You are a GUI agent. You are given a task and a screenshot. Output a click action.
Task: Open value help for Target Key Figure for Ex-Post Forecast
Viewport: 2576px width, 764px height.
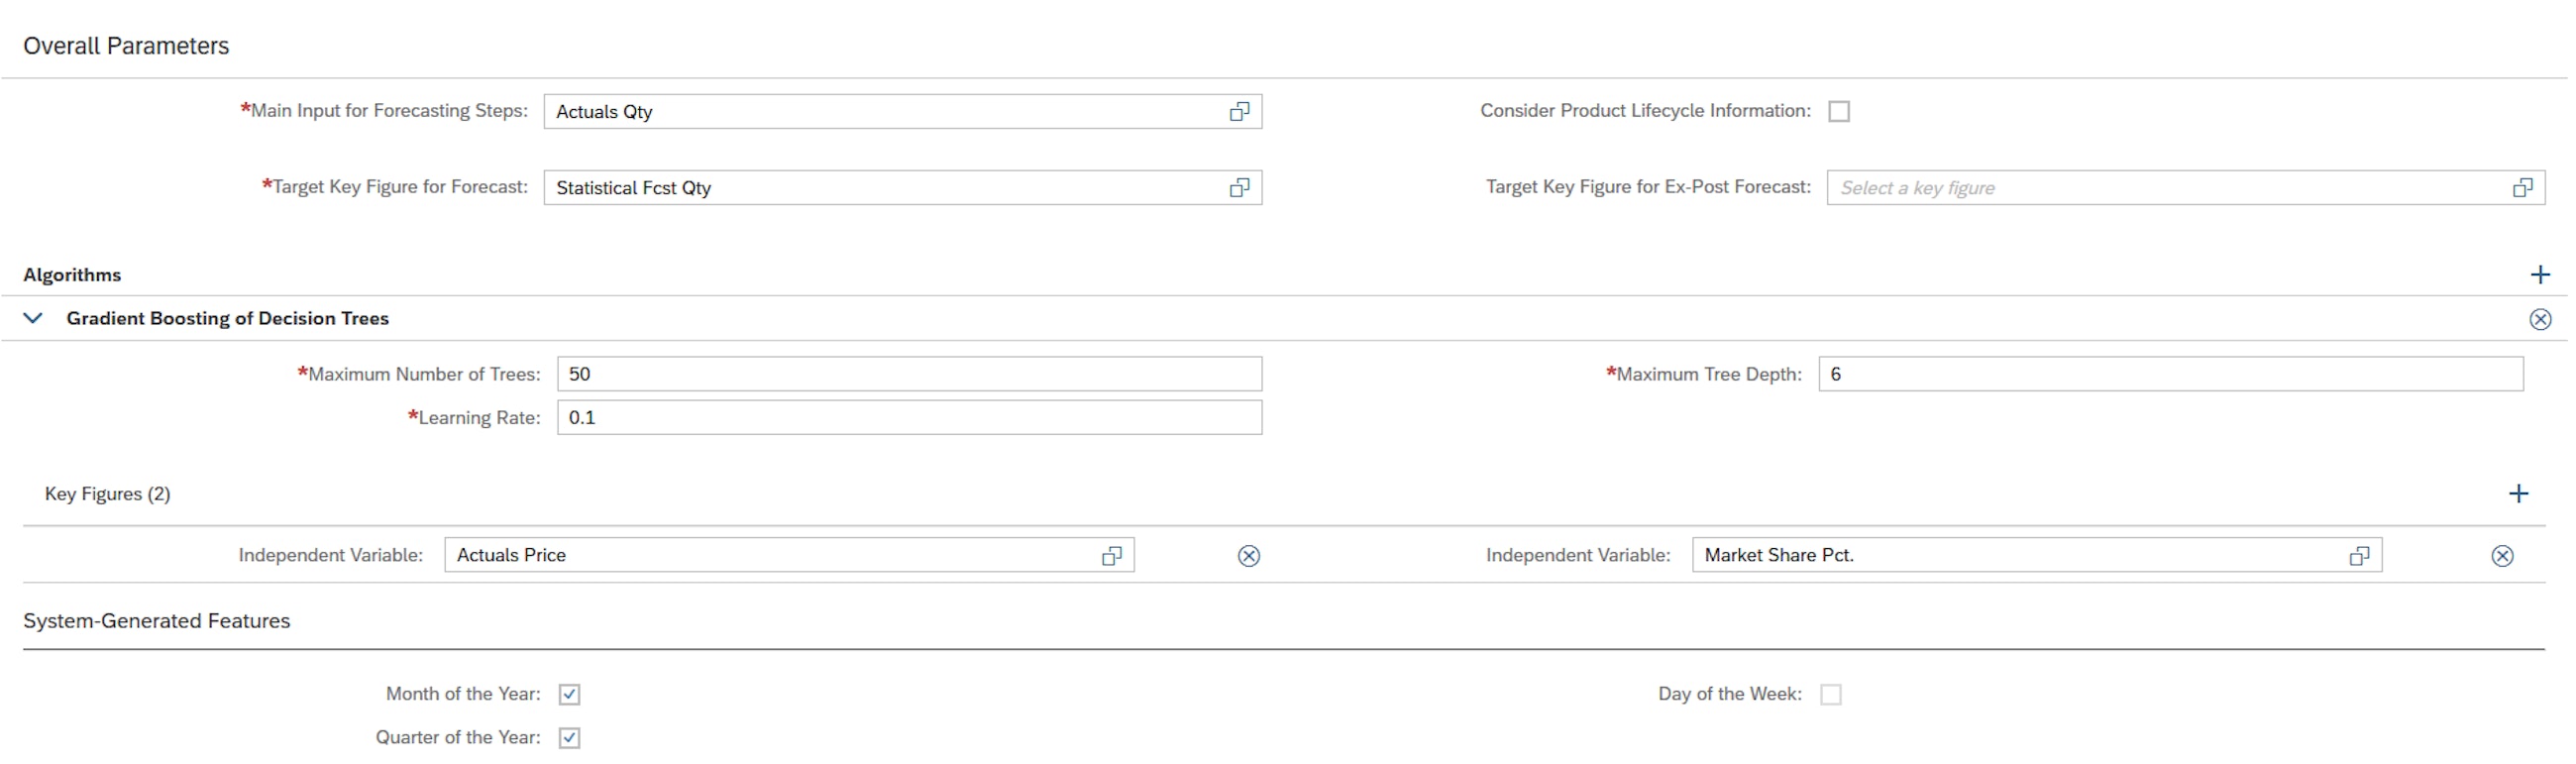tap(2524, 187)
